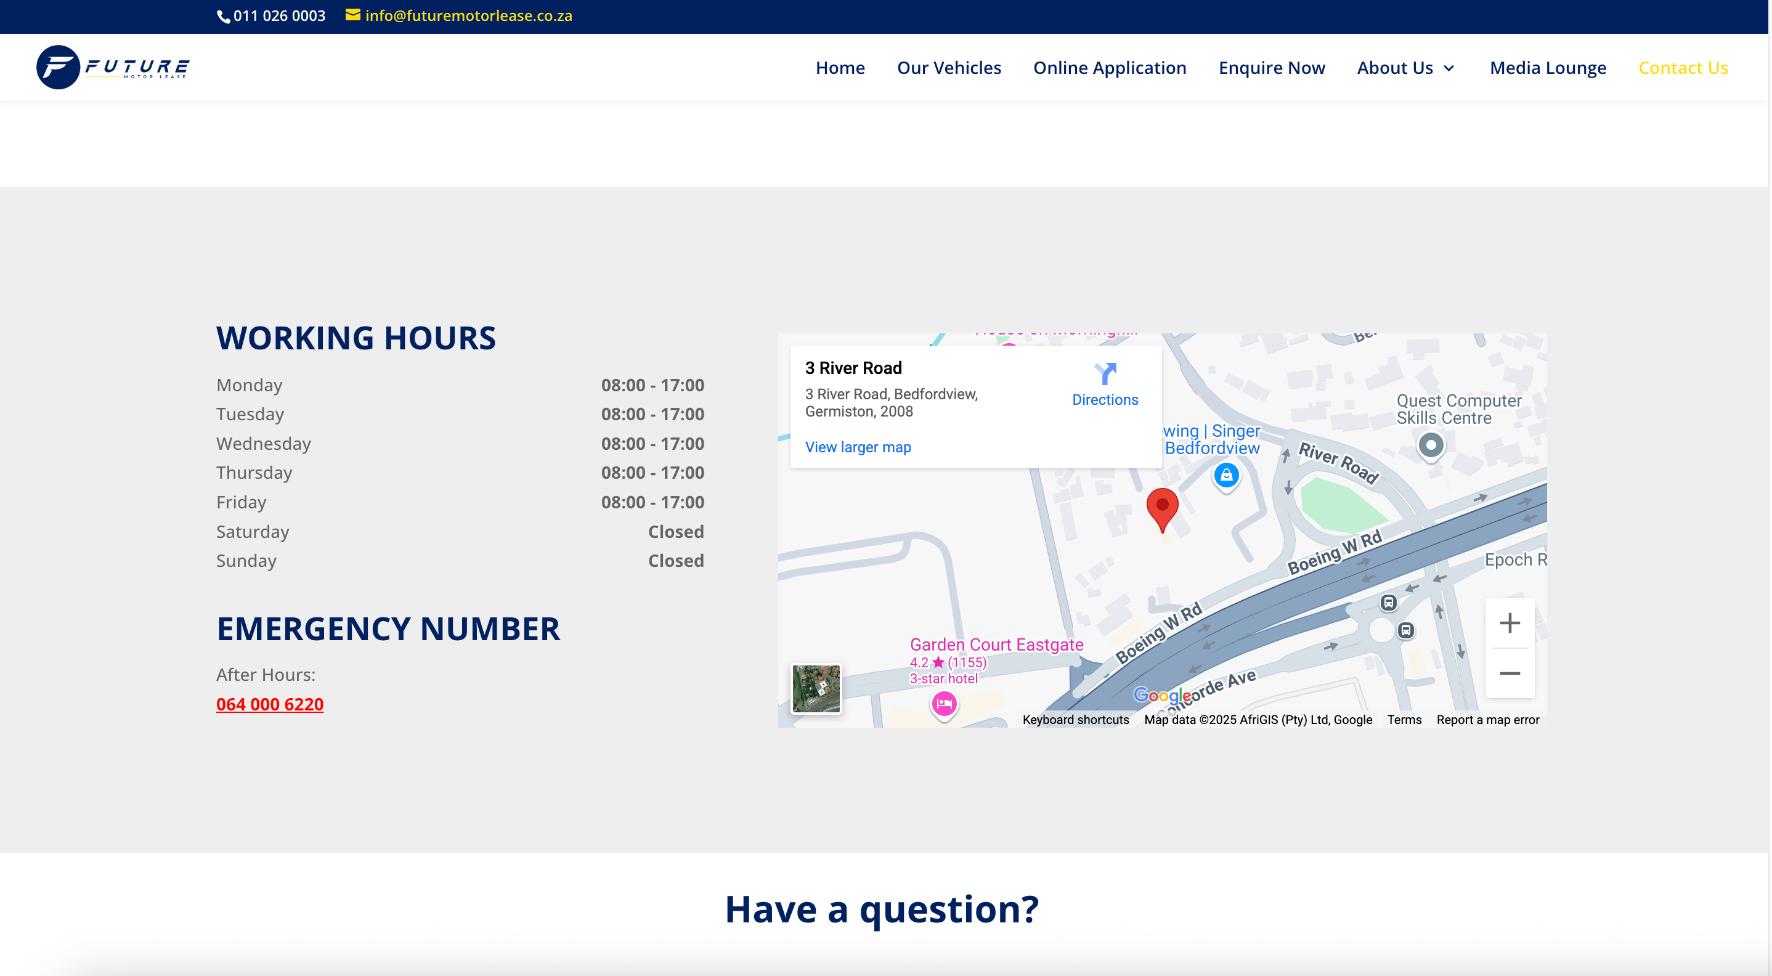Zoom out on the map
The image size is (1772, 976).
pos(1509,673)
